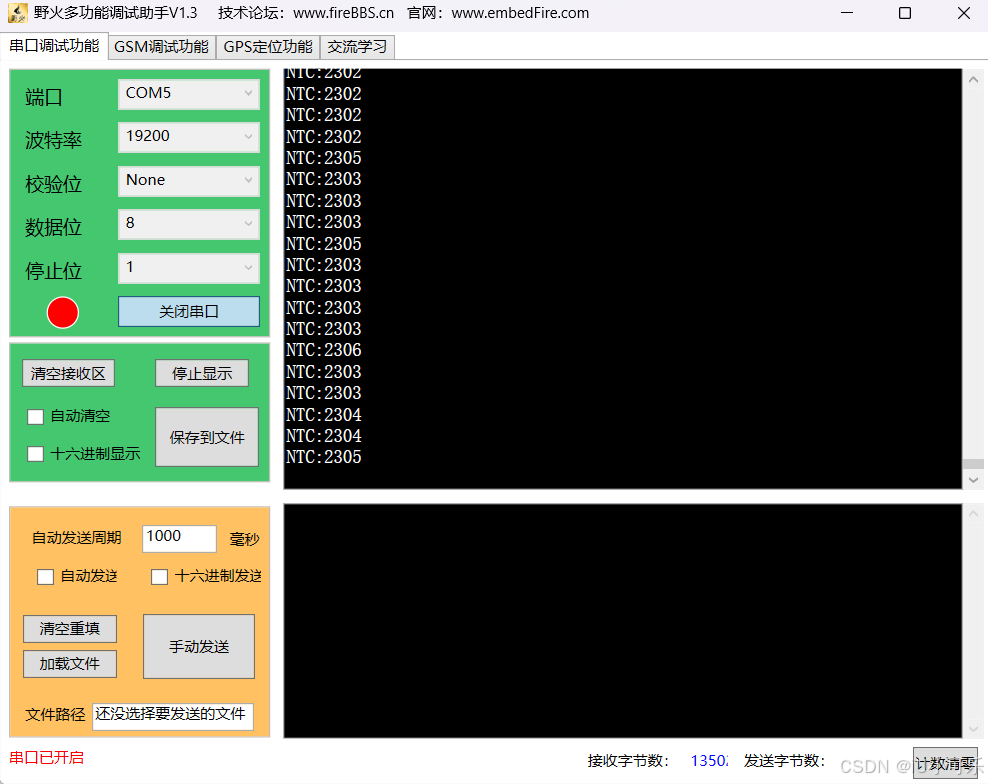Click the 毫秒 unit label

(244, 539)
